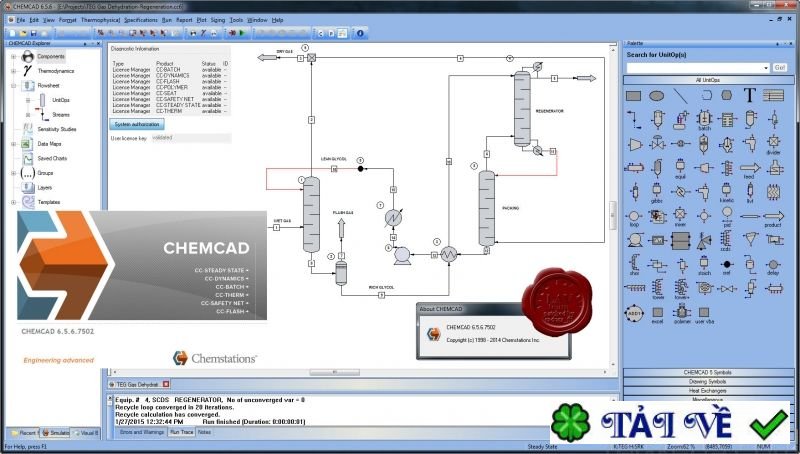The image size is (800, 454).
Task: Click the Go! button next to UnitOp search
Action: click(780, 67)
